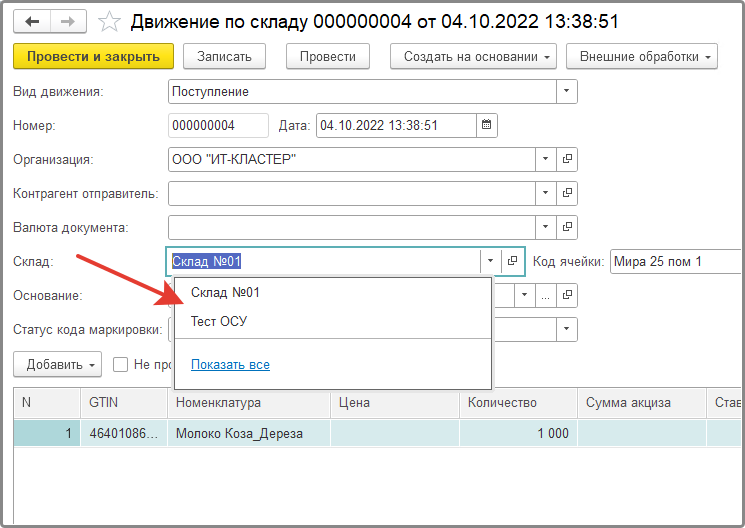The height and width of the screenshot is (528, 745).
Task: Expand the Статус кода маркировки dropdown arrow
Action: 566,329
